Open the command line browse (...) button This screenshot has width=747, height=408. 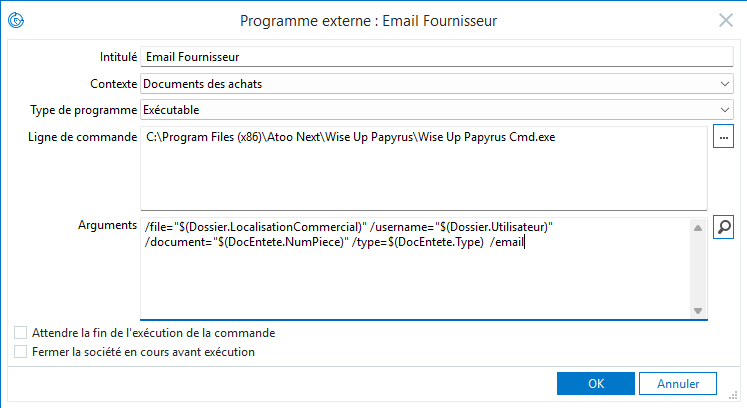click(x=723, y=137)
